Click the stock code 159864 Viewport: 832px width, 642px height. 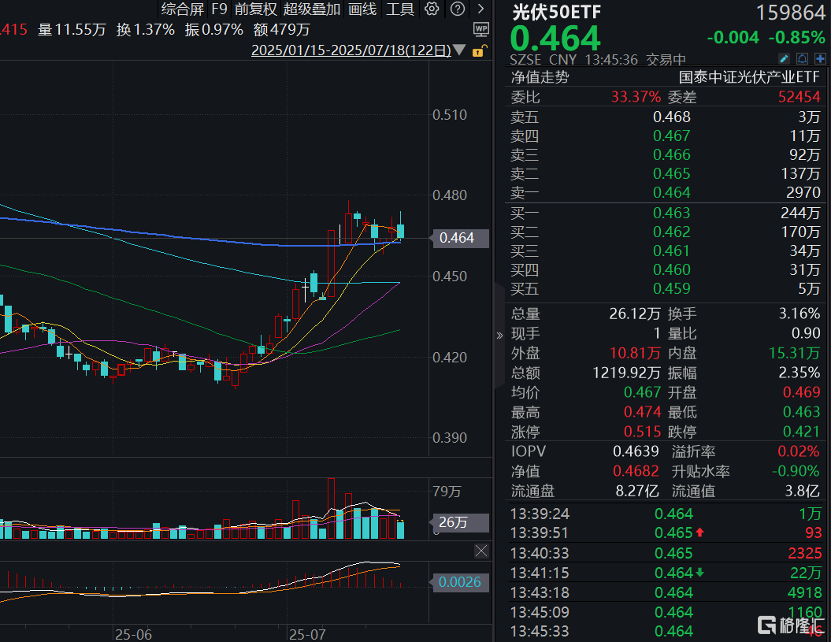[x=791, y=13]
